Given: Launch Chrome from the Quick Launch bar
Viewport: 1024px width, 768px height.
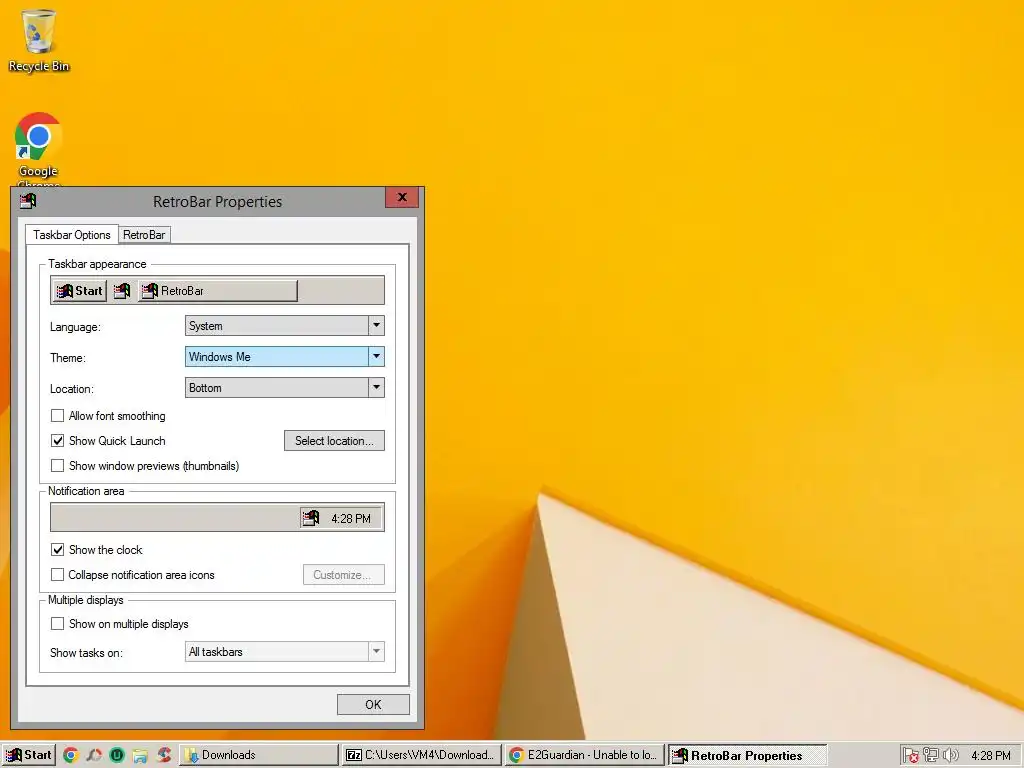Looking at the screenshot, I should click(71, 756).
